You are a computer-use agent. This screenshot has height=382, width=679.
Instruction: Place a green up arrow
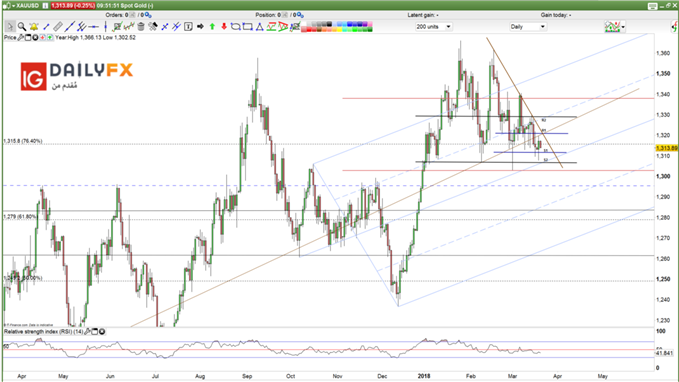(x=212, y=26)
